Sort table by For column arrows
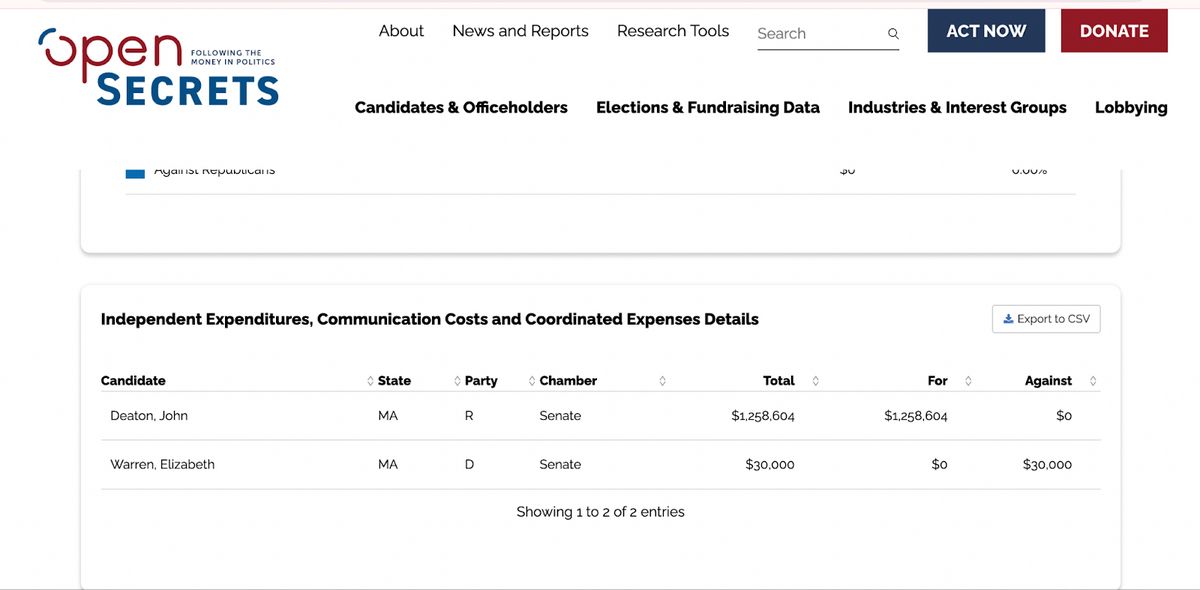 [x=967, y=381]
